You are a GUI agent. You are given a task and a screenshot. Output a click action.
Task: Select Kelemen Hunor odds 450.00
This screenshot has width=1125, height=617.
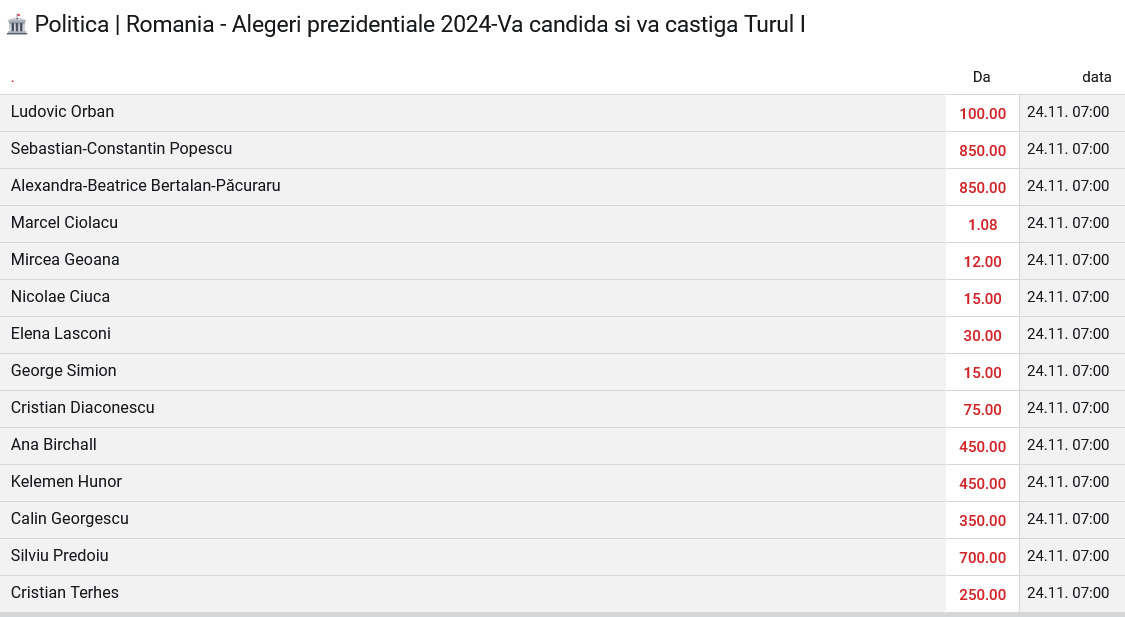(982, 484)
